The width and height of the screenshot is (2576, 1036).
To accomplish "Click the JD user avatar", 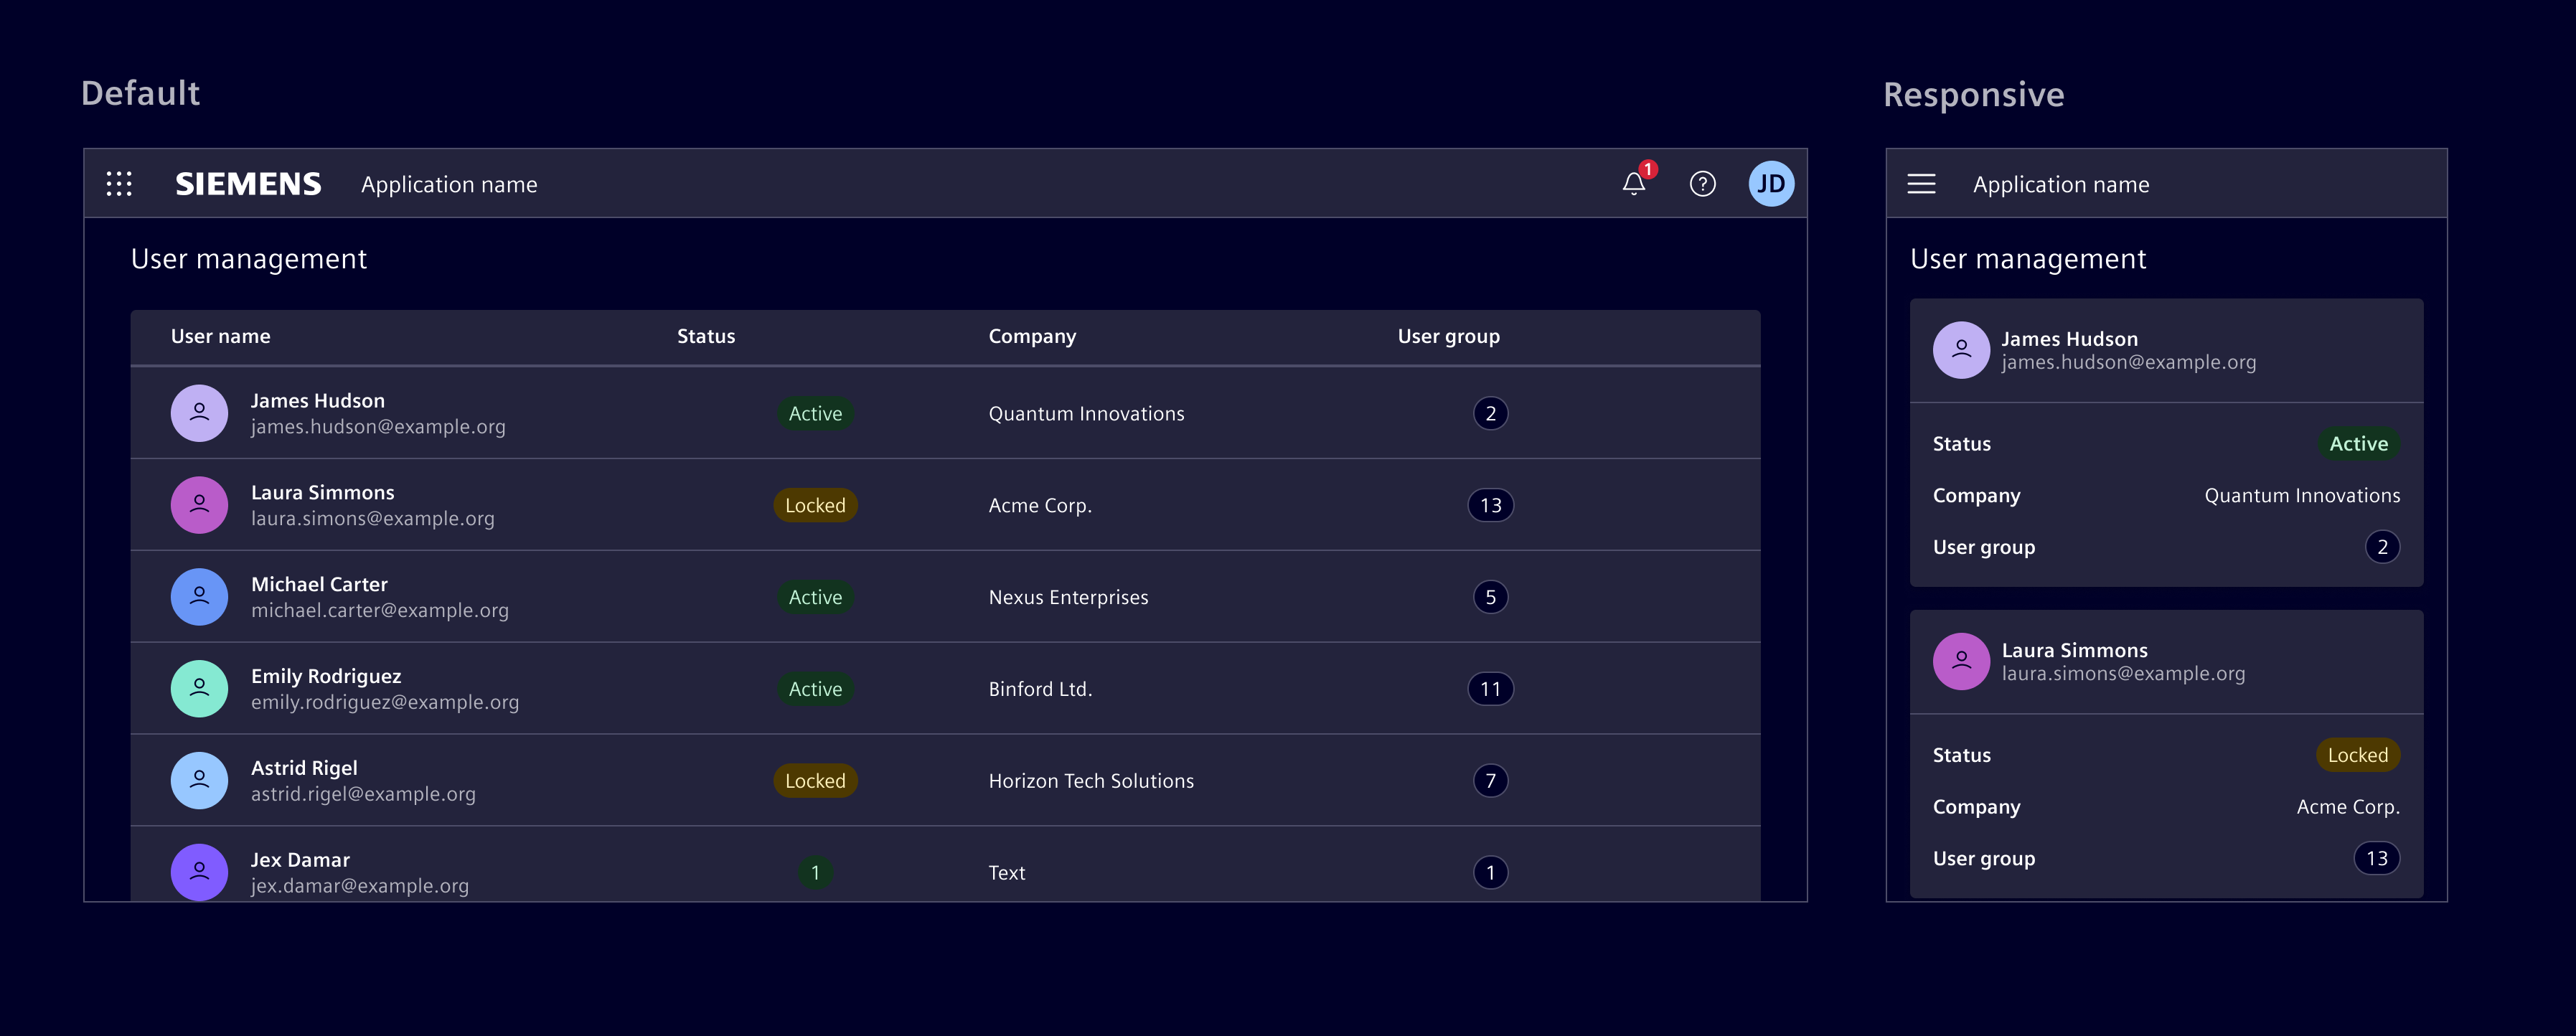I will pos(1771,183).
